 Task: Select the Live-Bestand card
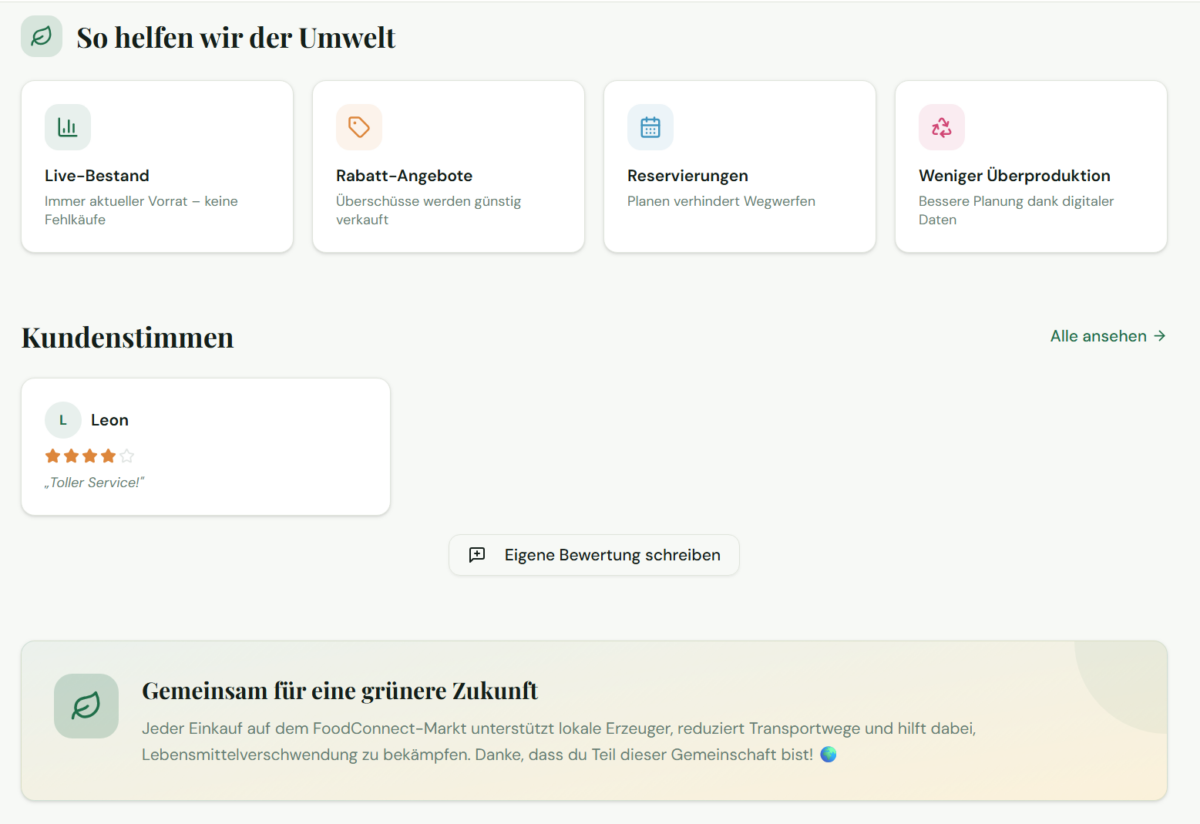click(x=157, y=167)
